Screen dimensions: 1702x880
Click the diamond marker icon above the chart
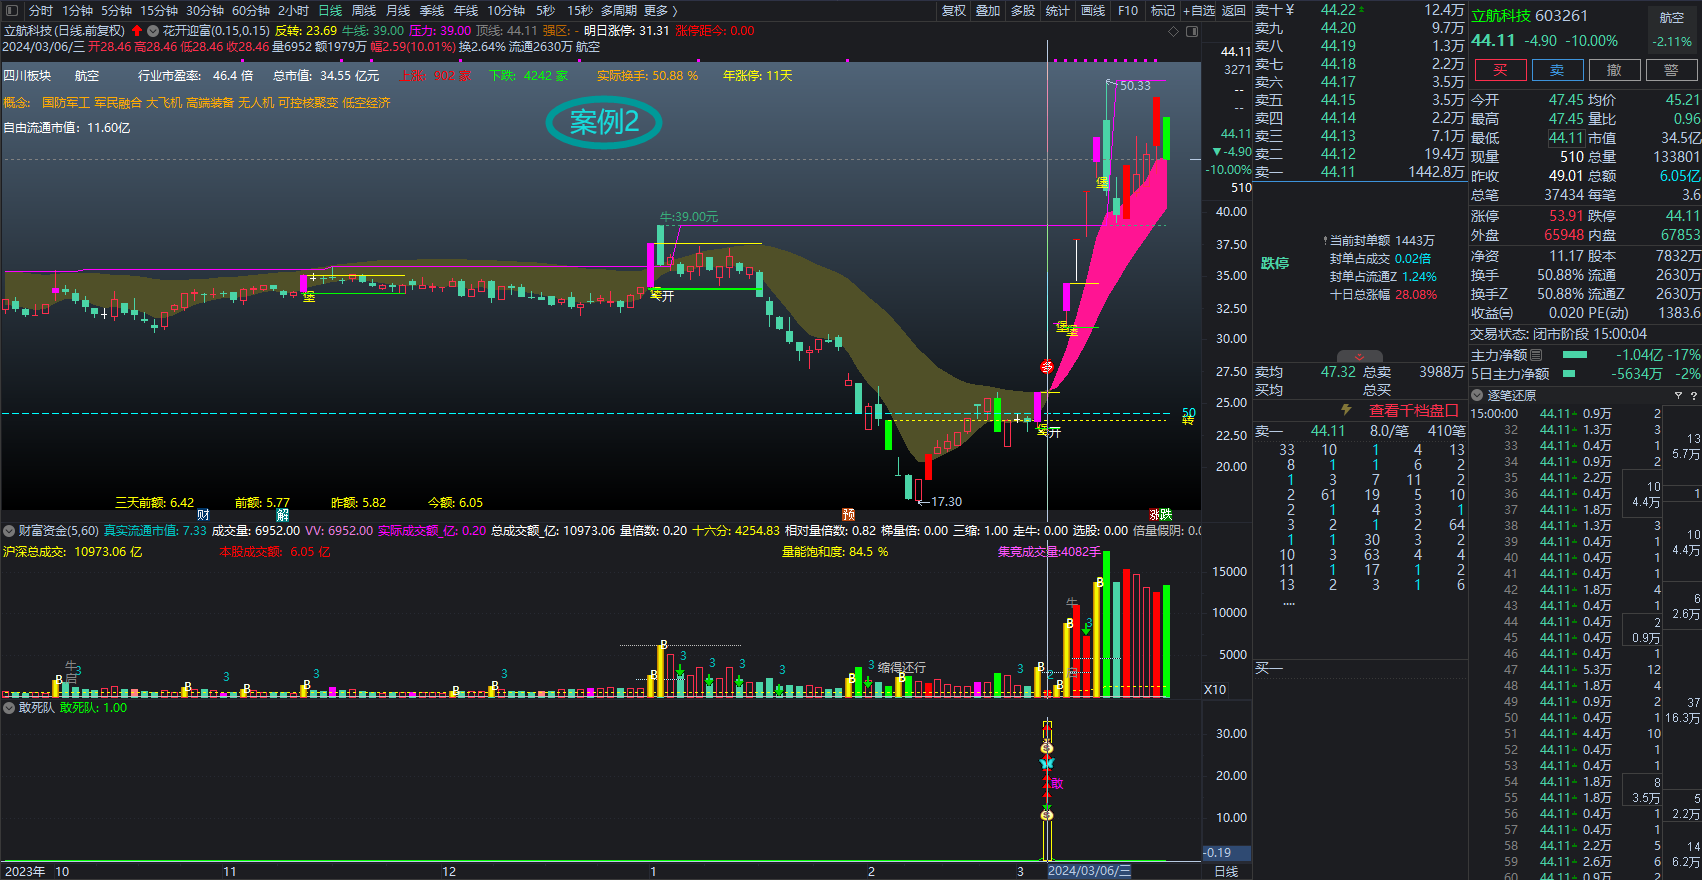[1174, 31]
